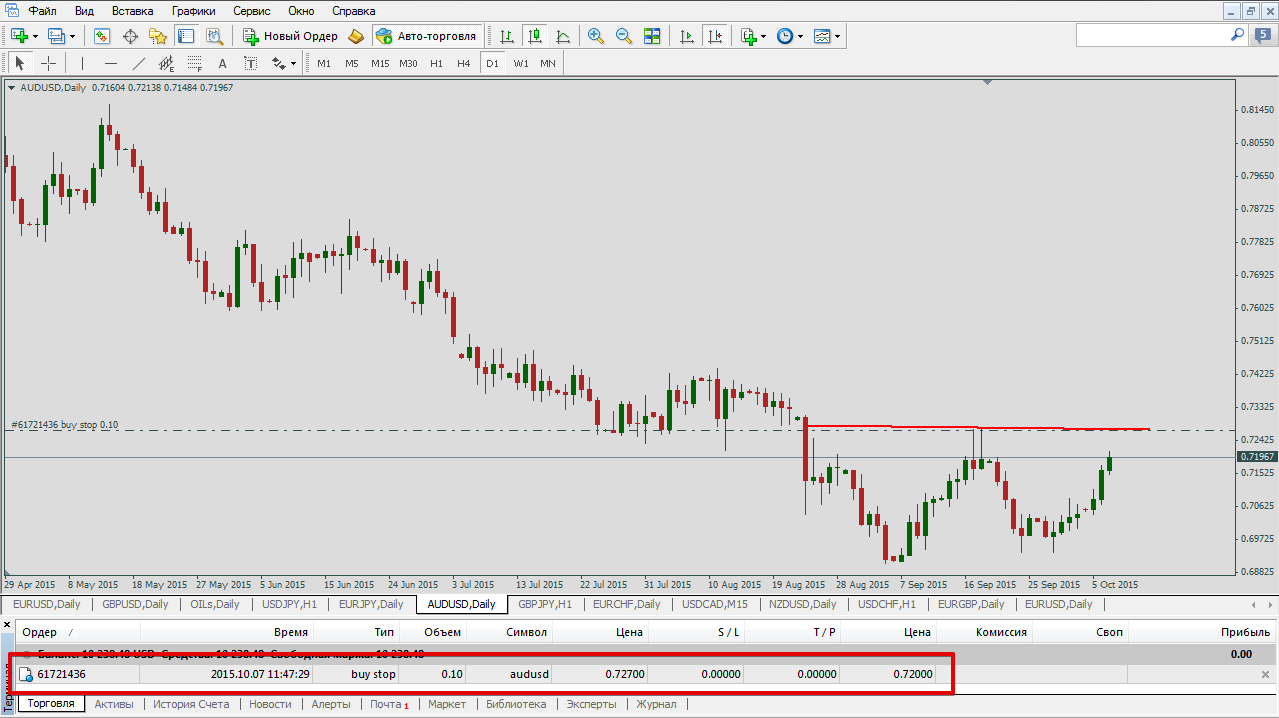The image size is (1279, 718).
Task: Toggle the Navigator panel star-folder icon
Action: [158, 36]
